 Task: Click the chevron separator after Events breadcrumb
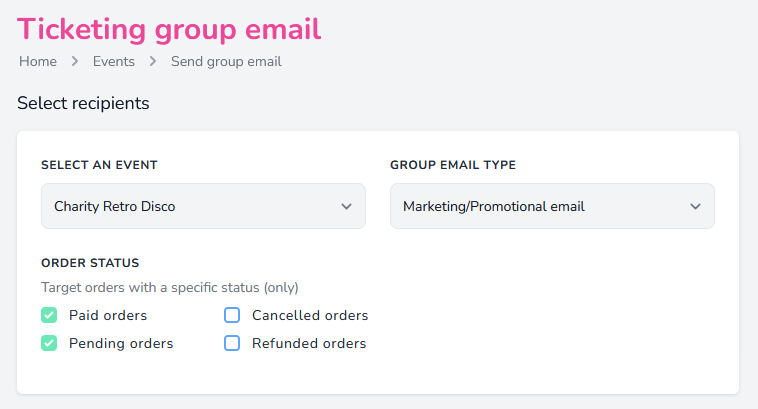tap(153, 62)
